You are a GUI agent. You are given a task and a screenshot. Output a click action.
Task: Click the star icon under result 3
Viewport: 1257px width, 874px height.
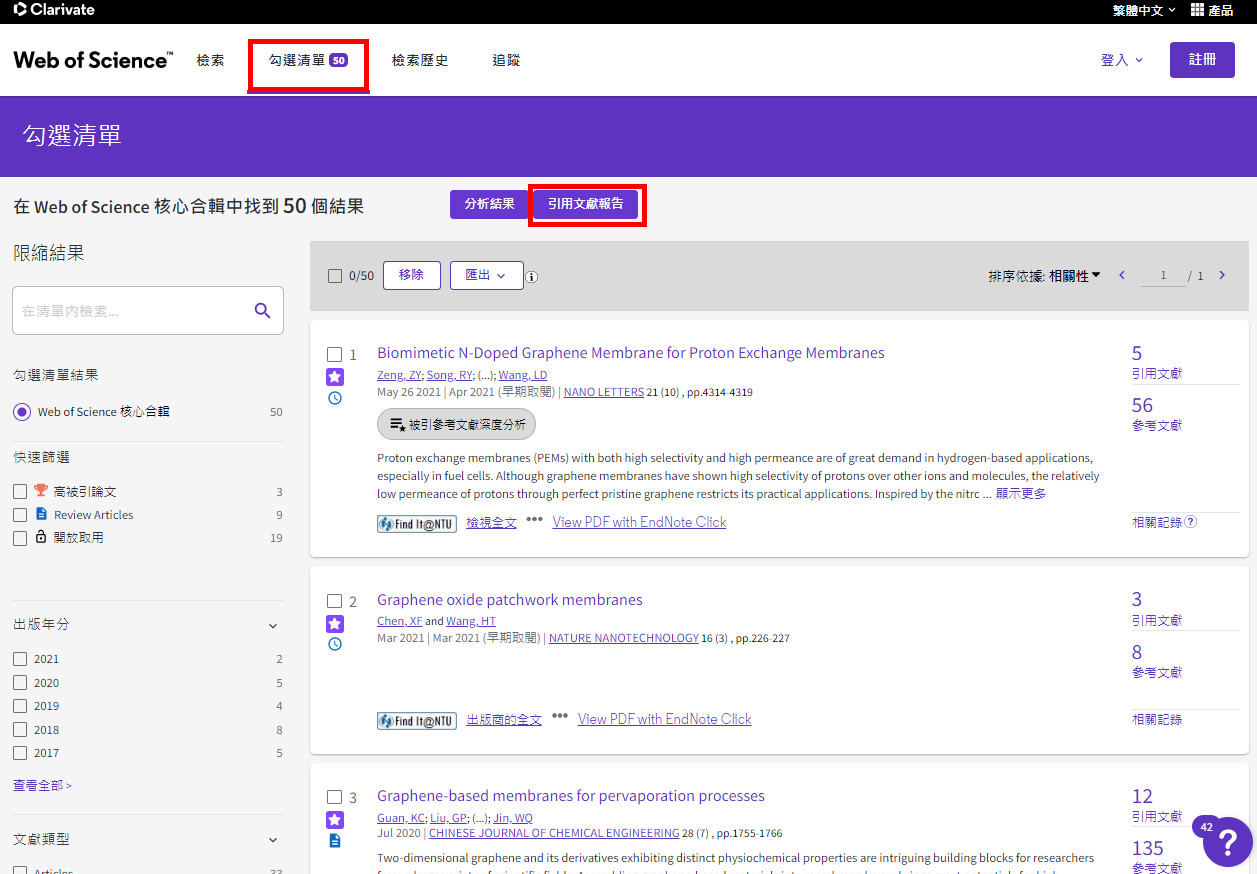(x=335, y=820)
